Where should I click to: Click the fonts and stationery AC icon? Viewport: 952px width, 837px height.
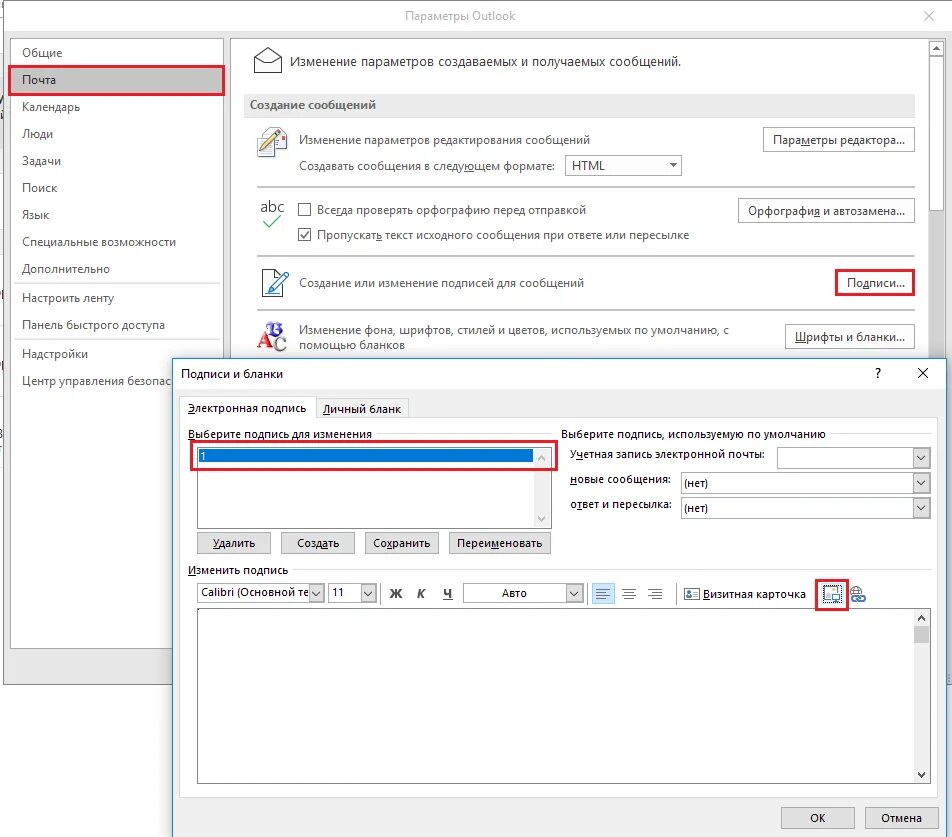[x=271, y=336]
